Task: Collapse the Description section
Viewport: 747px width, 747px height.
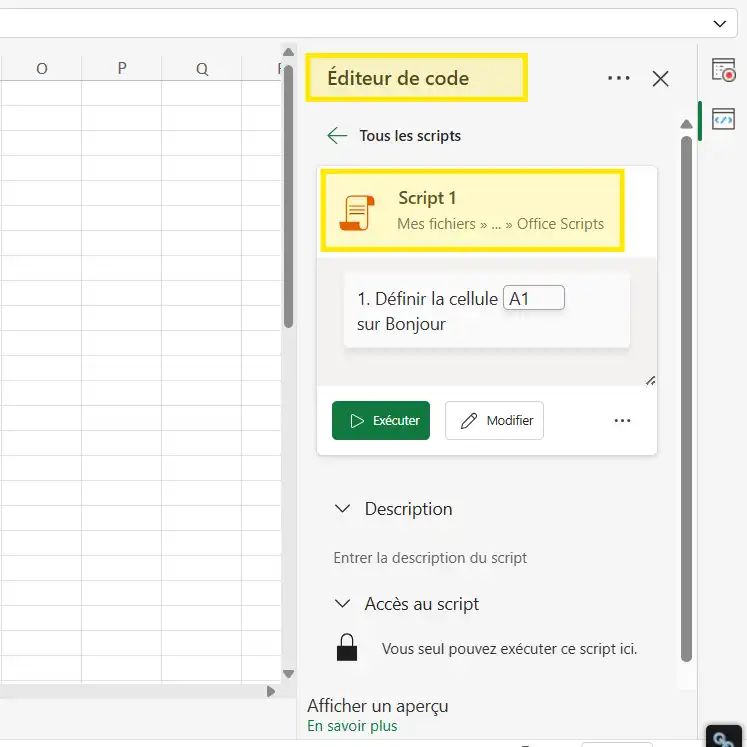Action: click(x=343, y=509)
